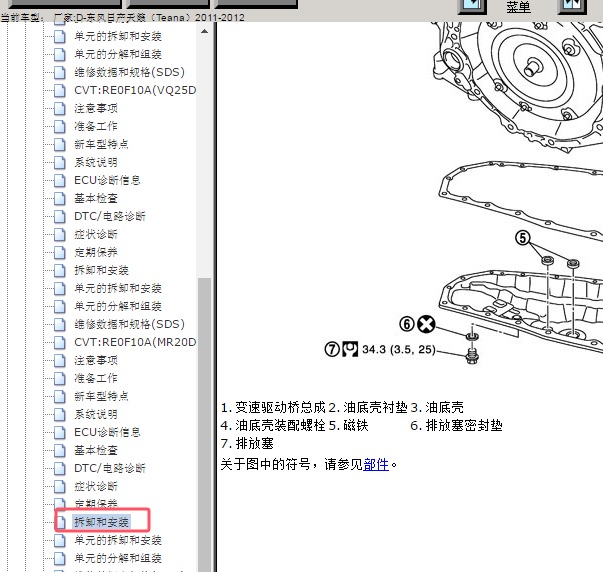
Task: Open CVT:RE0F10A(VQ25D tree entry
Action: point(135,90)
